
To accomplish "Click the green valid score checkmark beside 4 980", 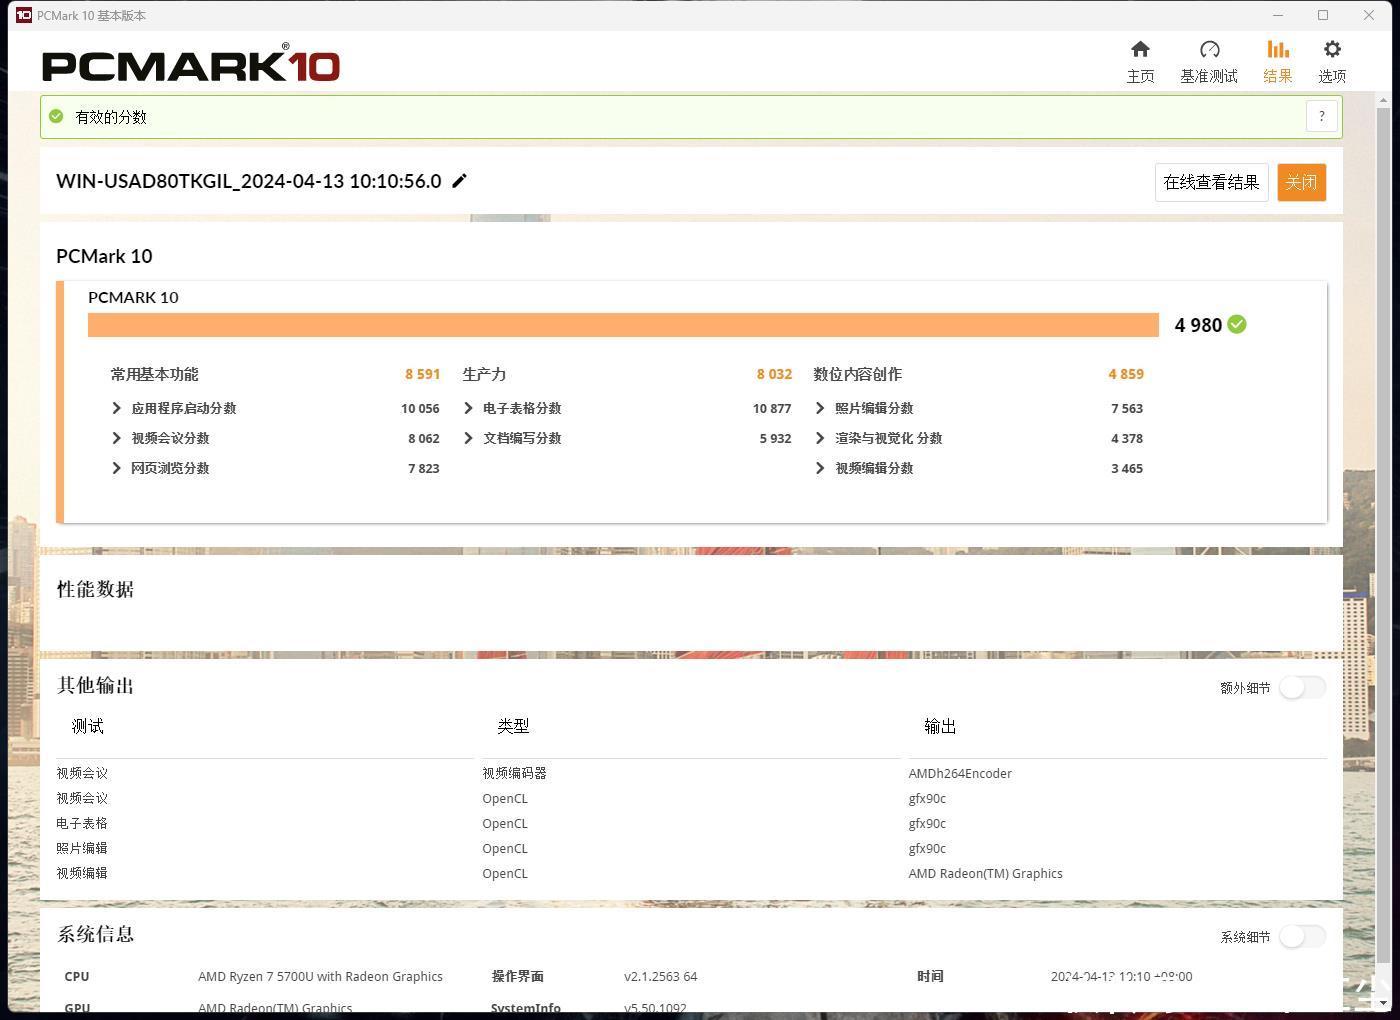I will (1237, 325).
